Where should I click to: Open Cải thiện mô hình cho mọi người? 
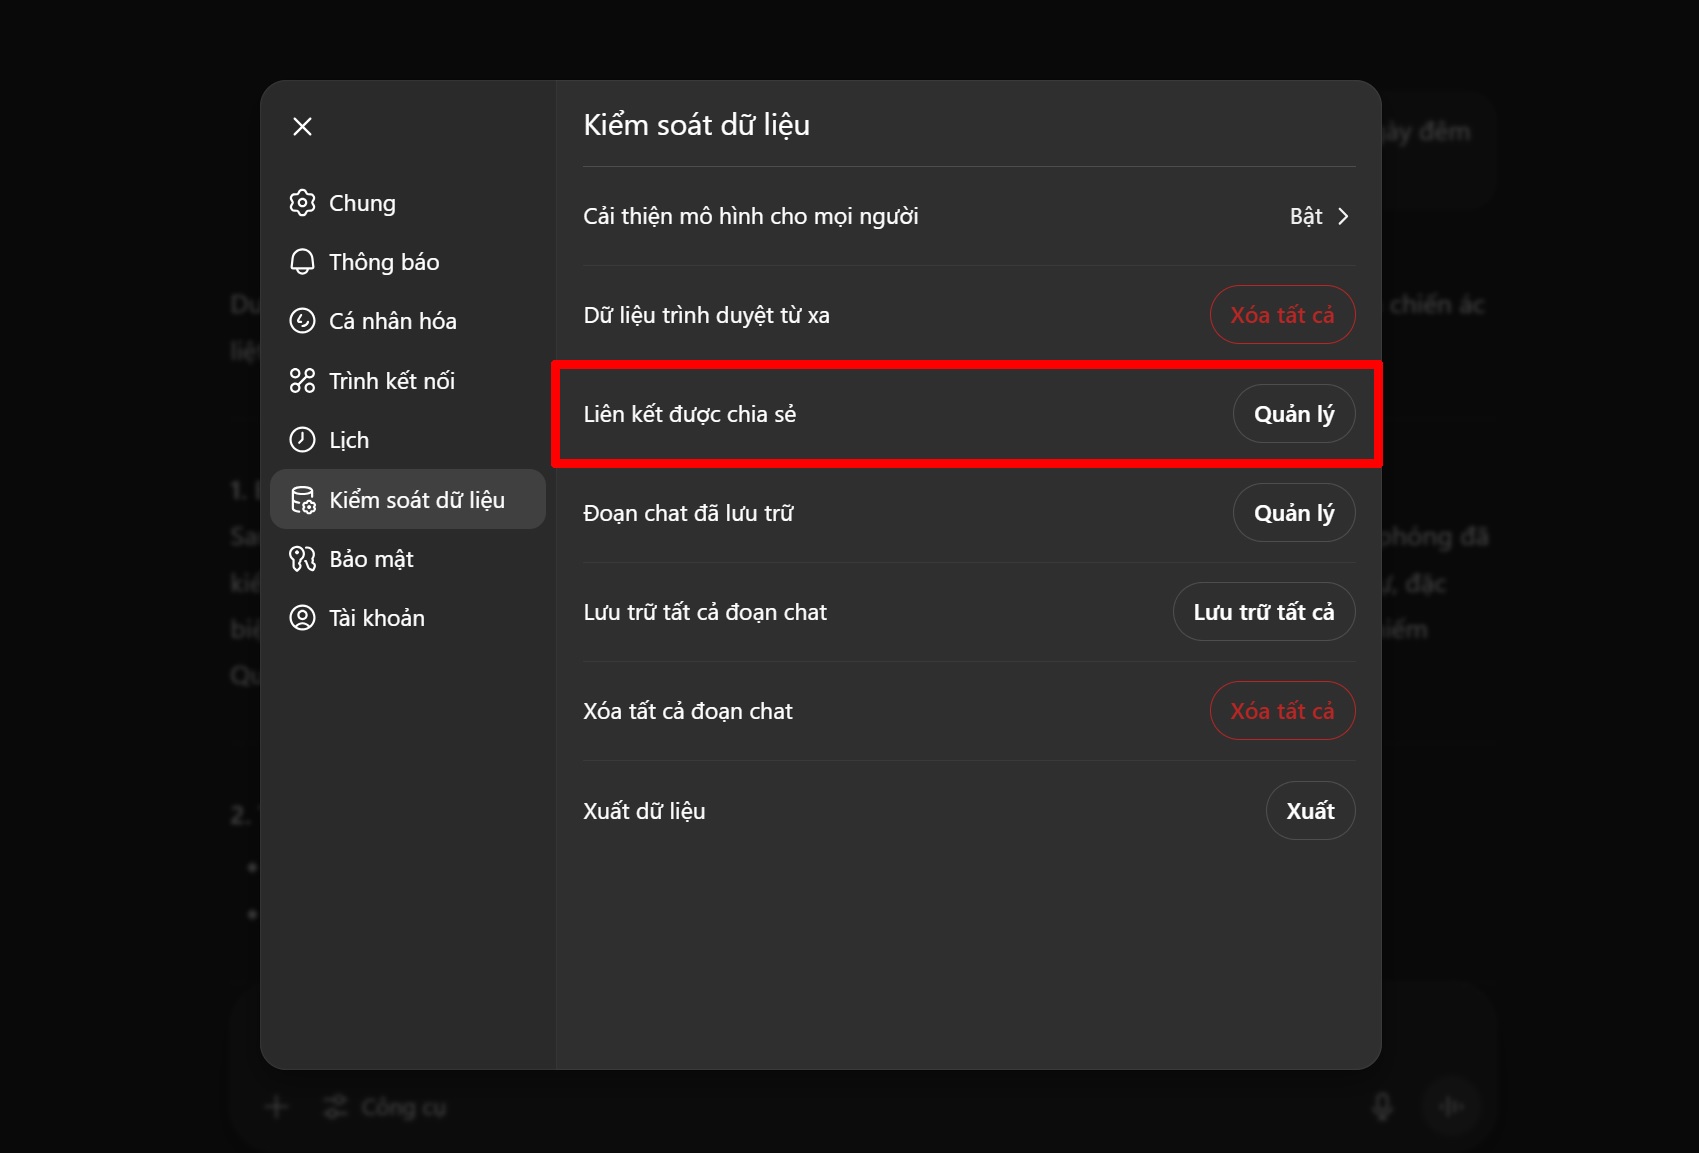point(750,217)
